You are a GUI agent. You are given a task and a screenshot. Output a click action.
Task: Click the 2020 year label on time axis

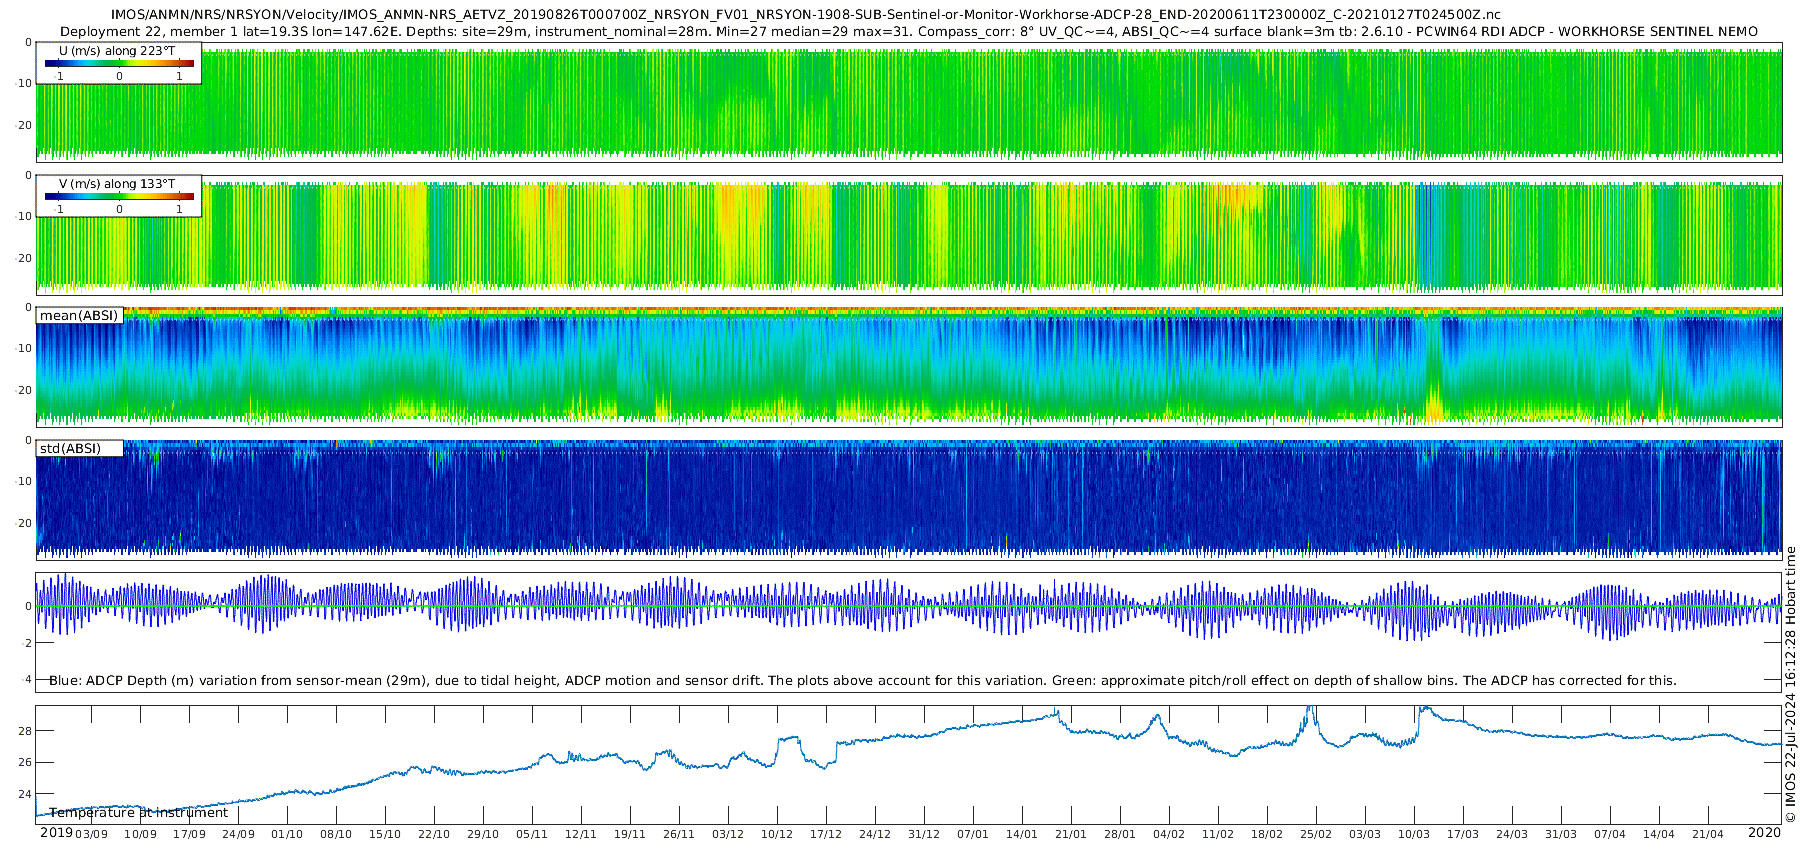[x=1764, y=833]
